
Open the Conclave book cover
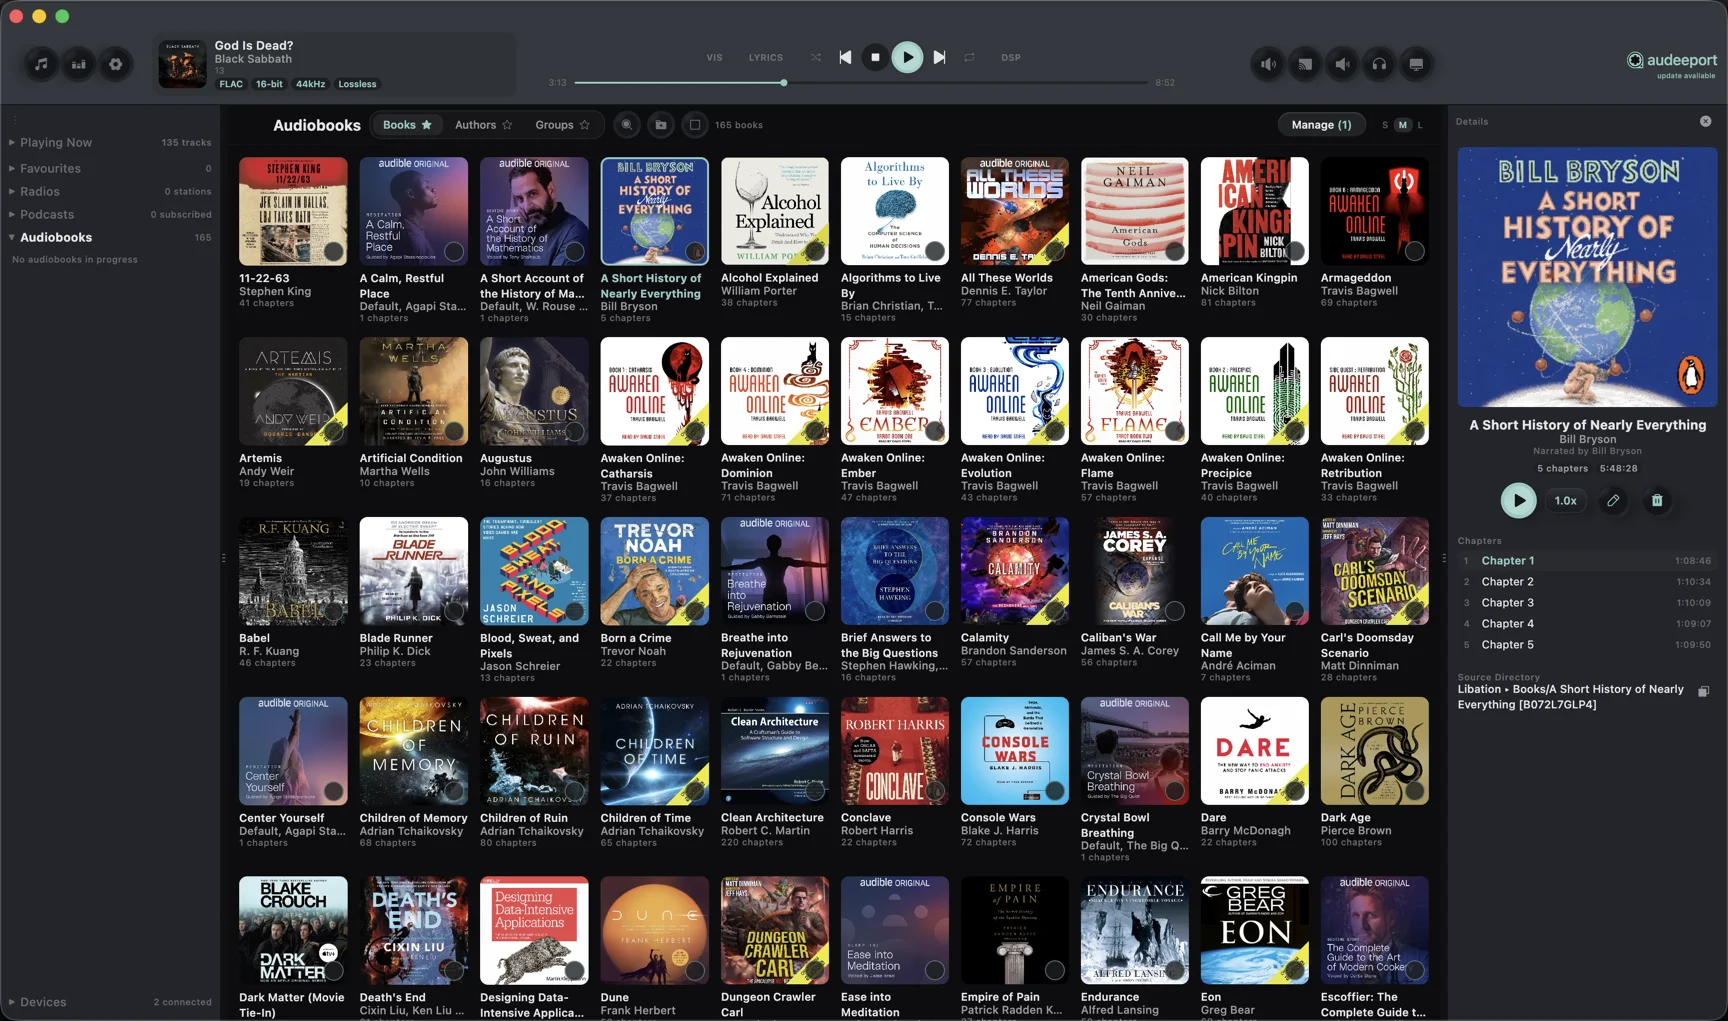tap(894, 751)
